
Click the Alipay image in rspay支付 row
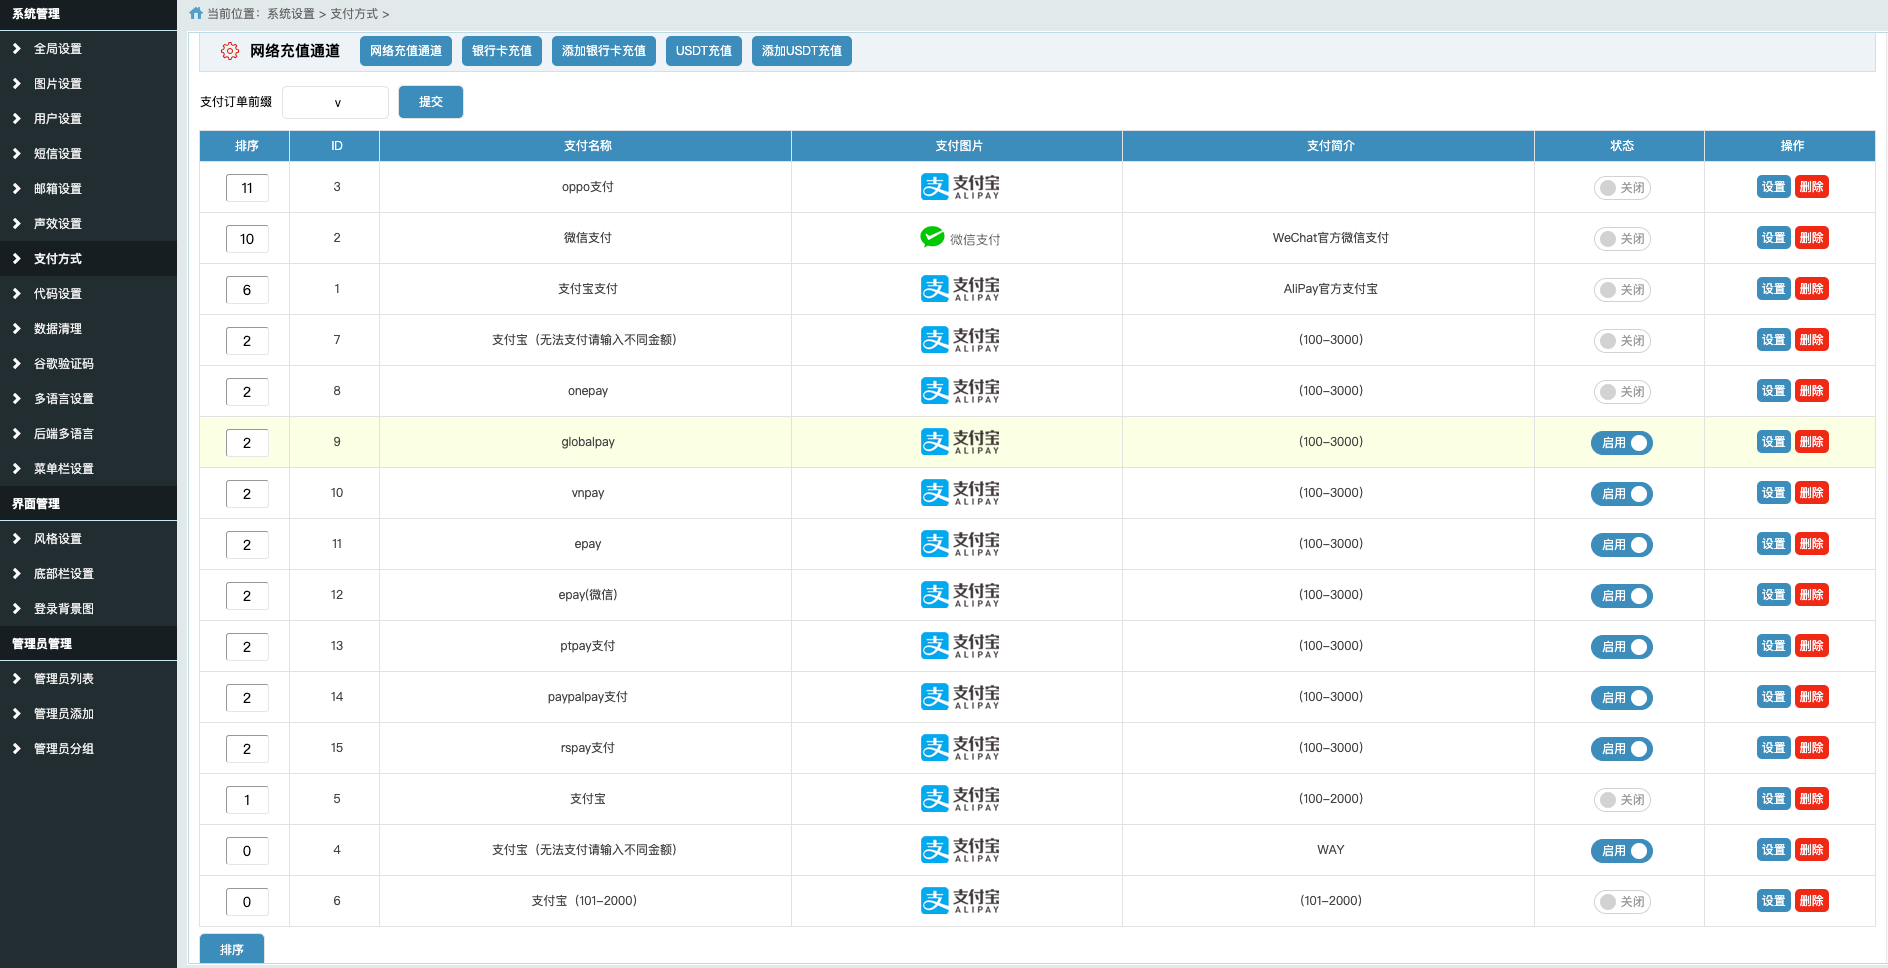point(960,748)
